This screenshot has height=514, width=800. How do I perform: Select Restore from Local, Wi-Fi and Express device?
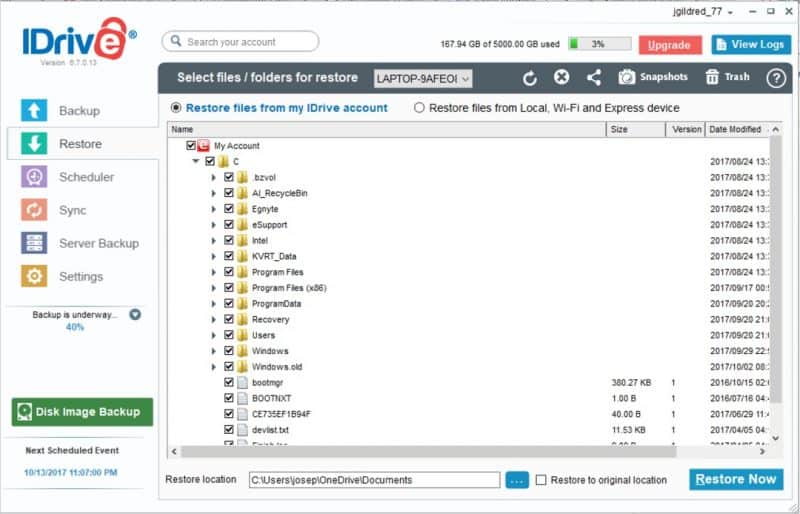tap(419, 108)
